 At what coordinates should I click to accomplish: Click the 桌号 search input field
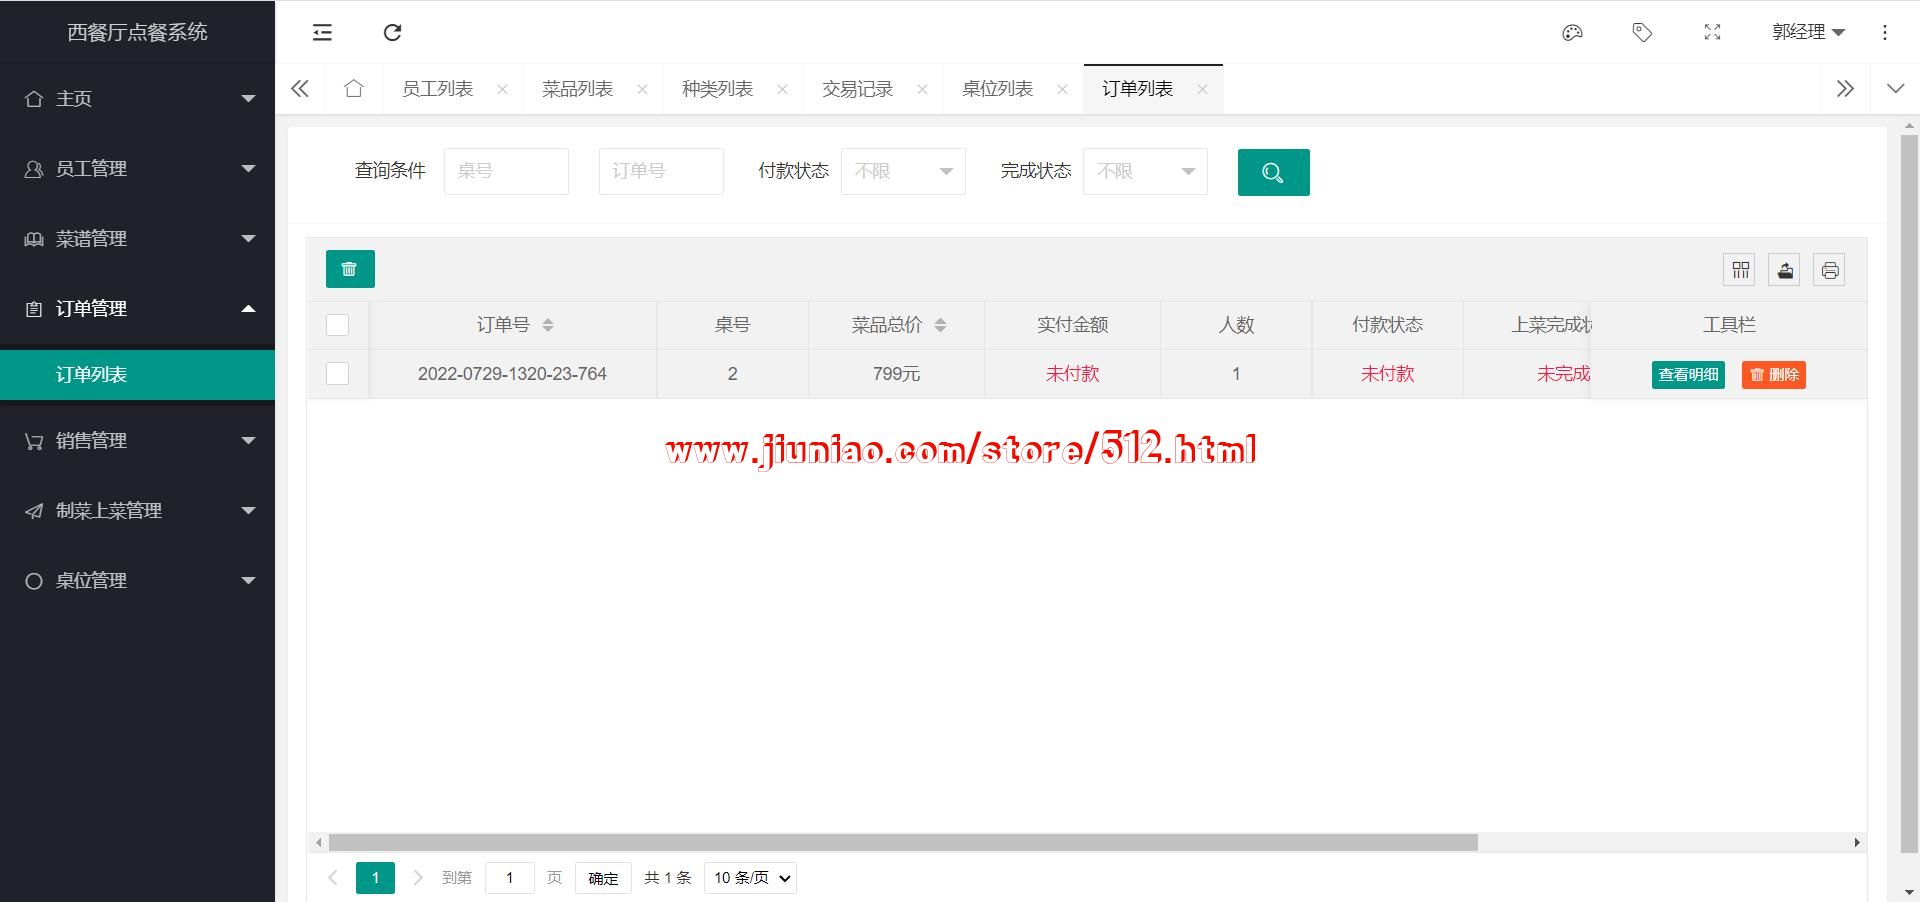tap(506, 171)
